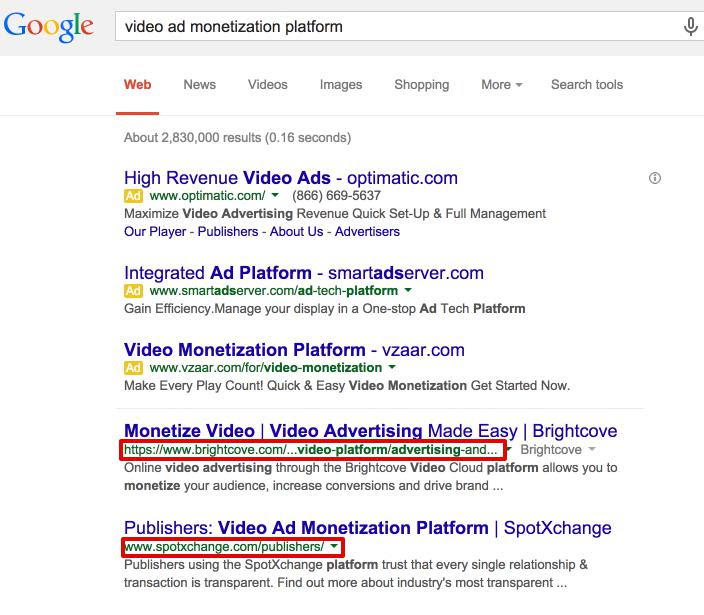This screenshot has height=615, width=704.
Task: Click the Gain Efficiency ad description
Action: [325, 309]
